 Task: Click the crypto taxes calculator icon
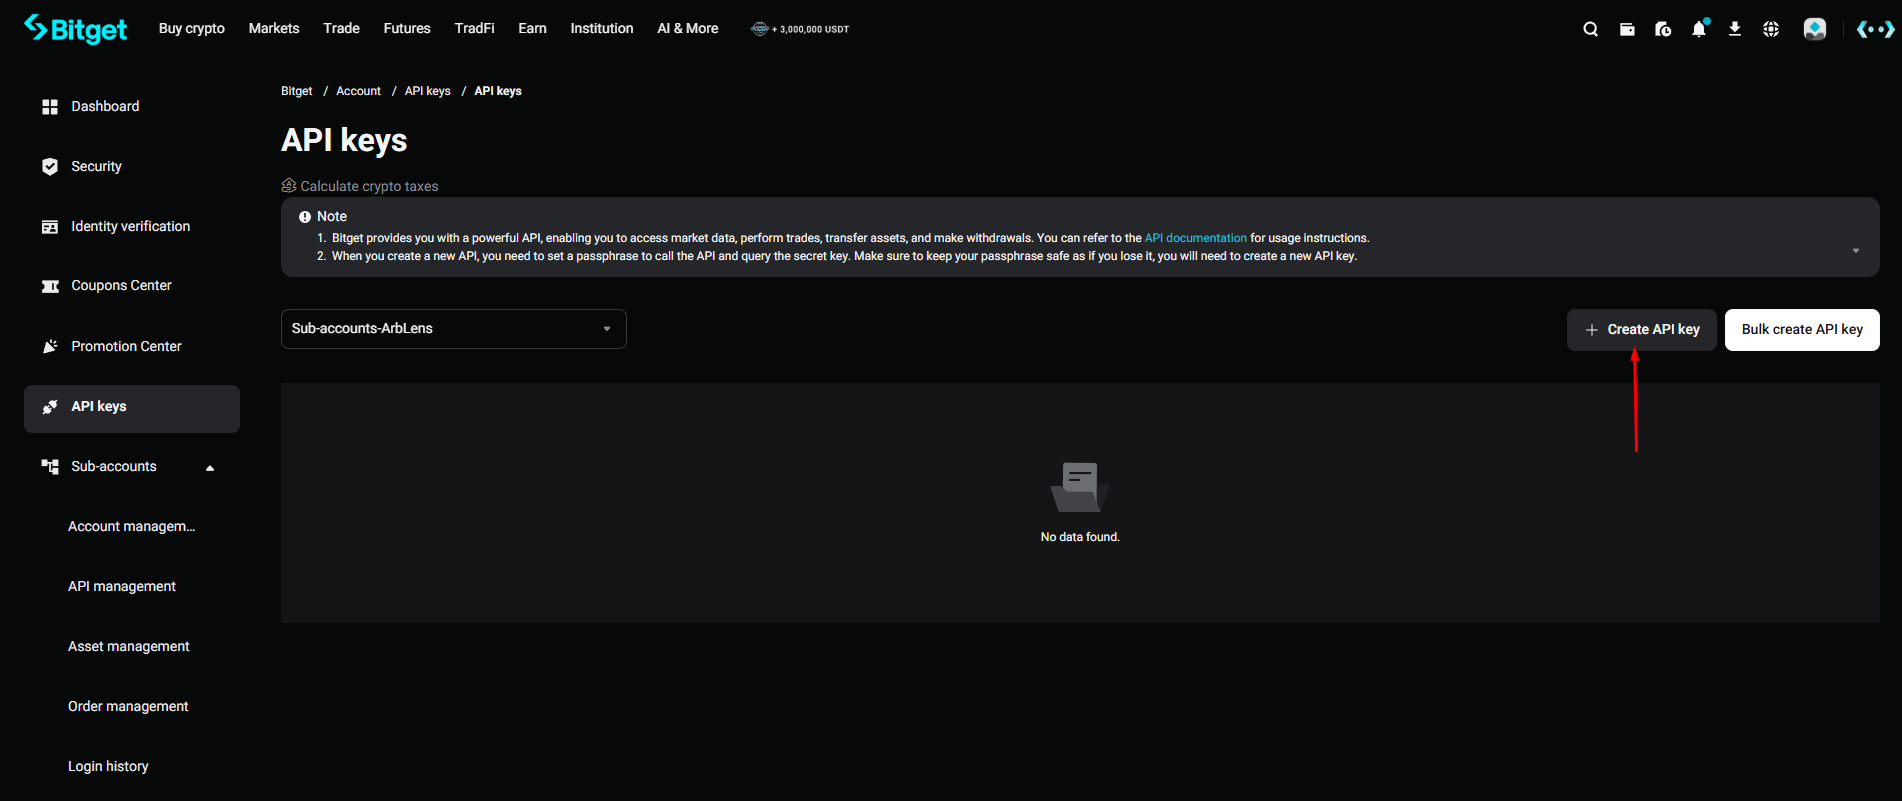point(289,186)
